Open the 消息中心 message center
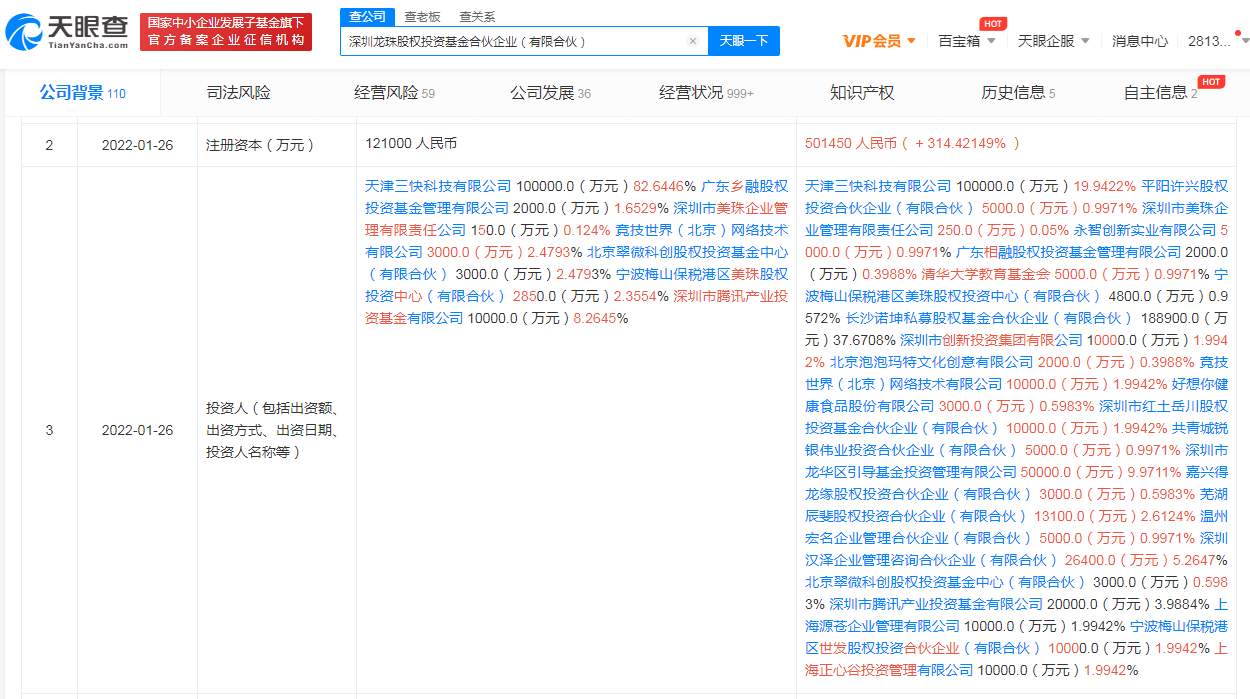The height and width of the screenshot is (699, 1250). point(1139,41)
